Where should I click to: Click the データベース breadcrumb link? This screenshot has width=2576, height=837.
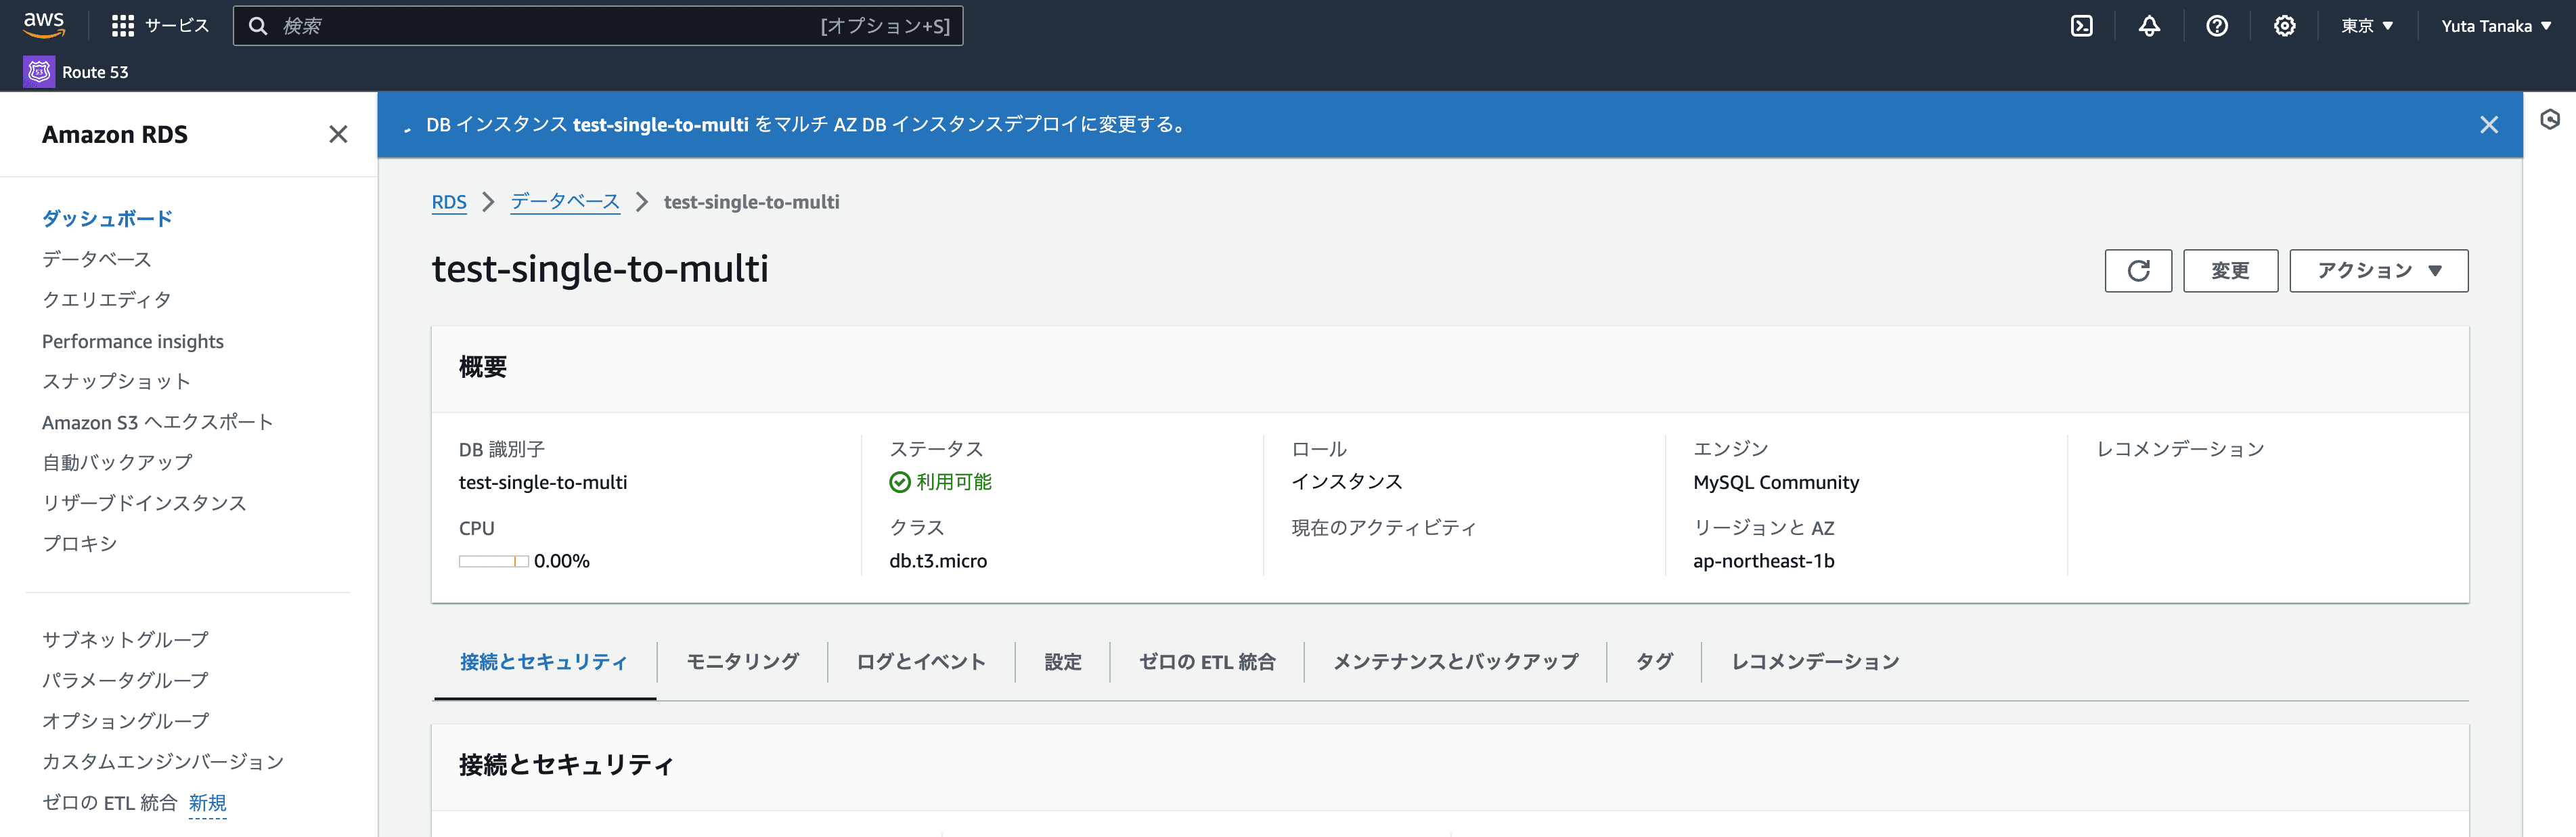[565, 202]
